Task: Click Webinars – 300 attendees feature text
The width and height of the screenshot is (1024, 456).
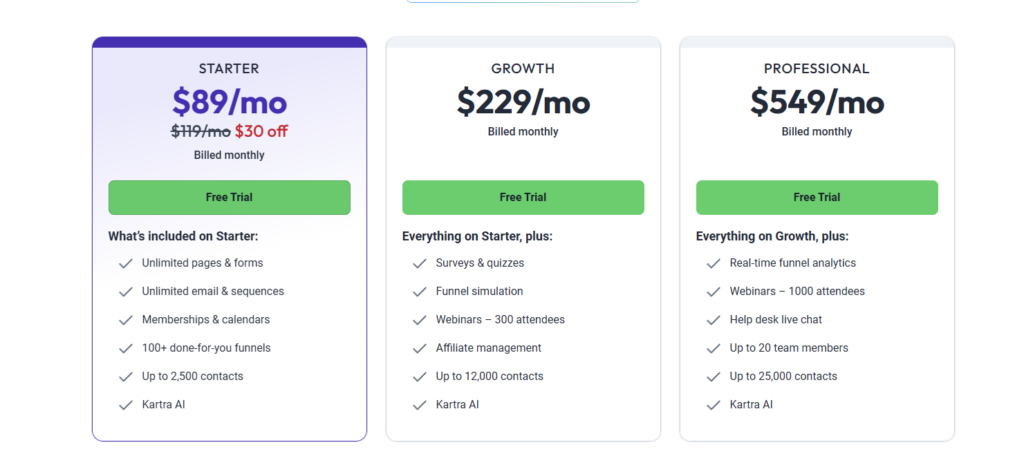Action: [500, 319]
